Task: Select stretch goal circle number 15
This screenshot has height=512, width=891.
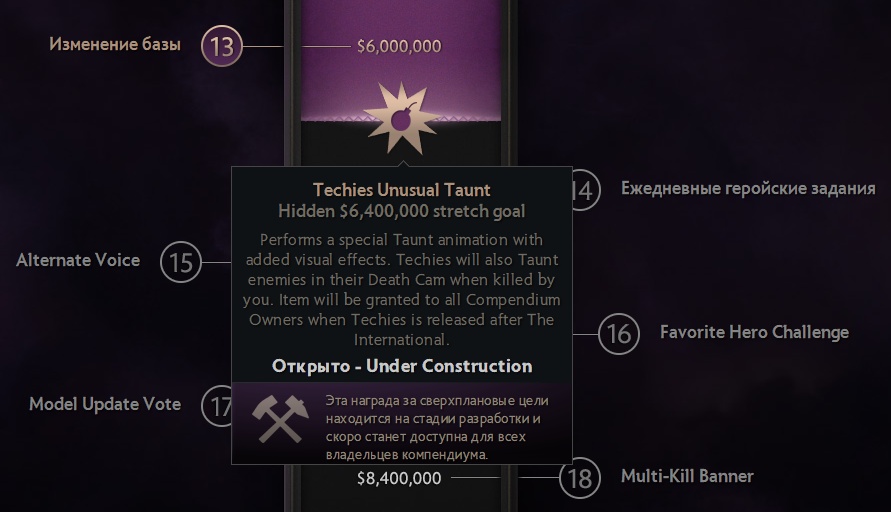Action: [x=180, y=263]
